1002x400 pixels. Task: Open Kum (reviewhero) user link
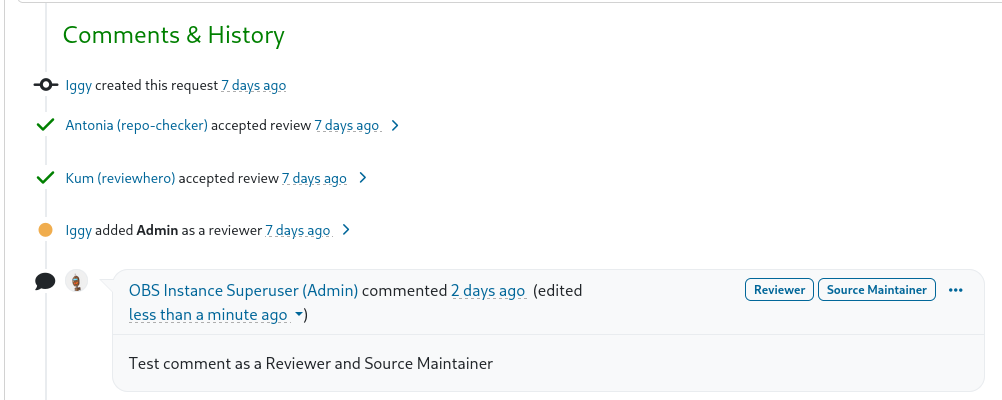pyautogui.click(x=120, y=178)
